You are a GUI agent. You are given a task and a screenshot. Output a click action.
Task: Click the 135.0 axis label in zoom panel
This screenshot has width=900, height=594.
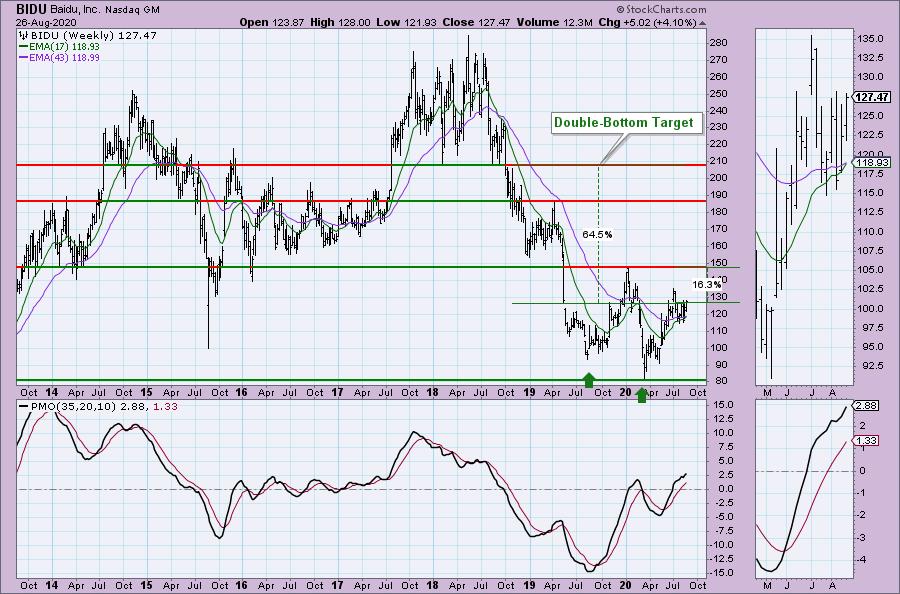[x=870, y=38]
